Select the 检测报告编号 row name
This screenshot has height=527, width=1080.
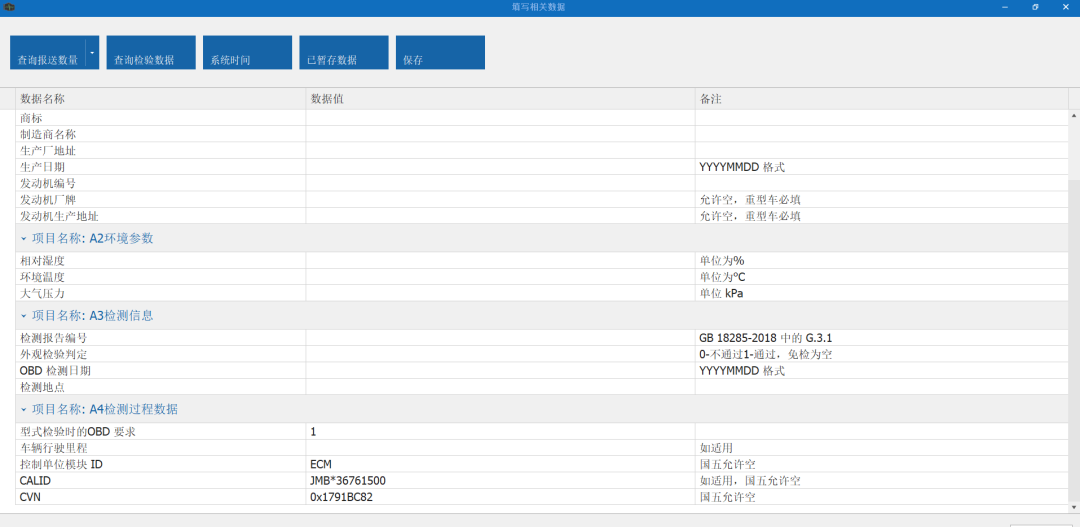tap(54, 338)
